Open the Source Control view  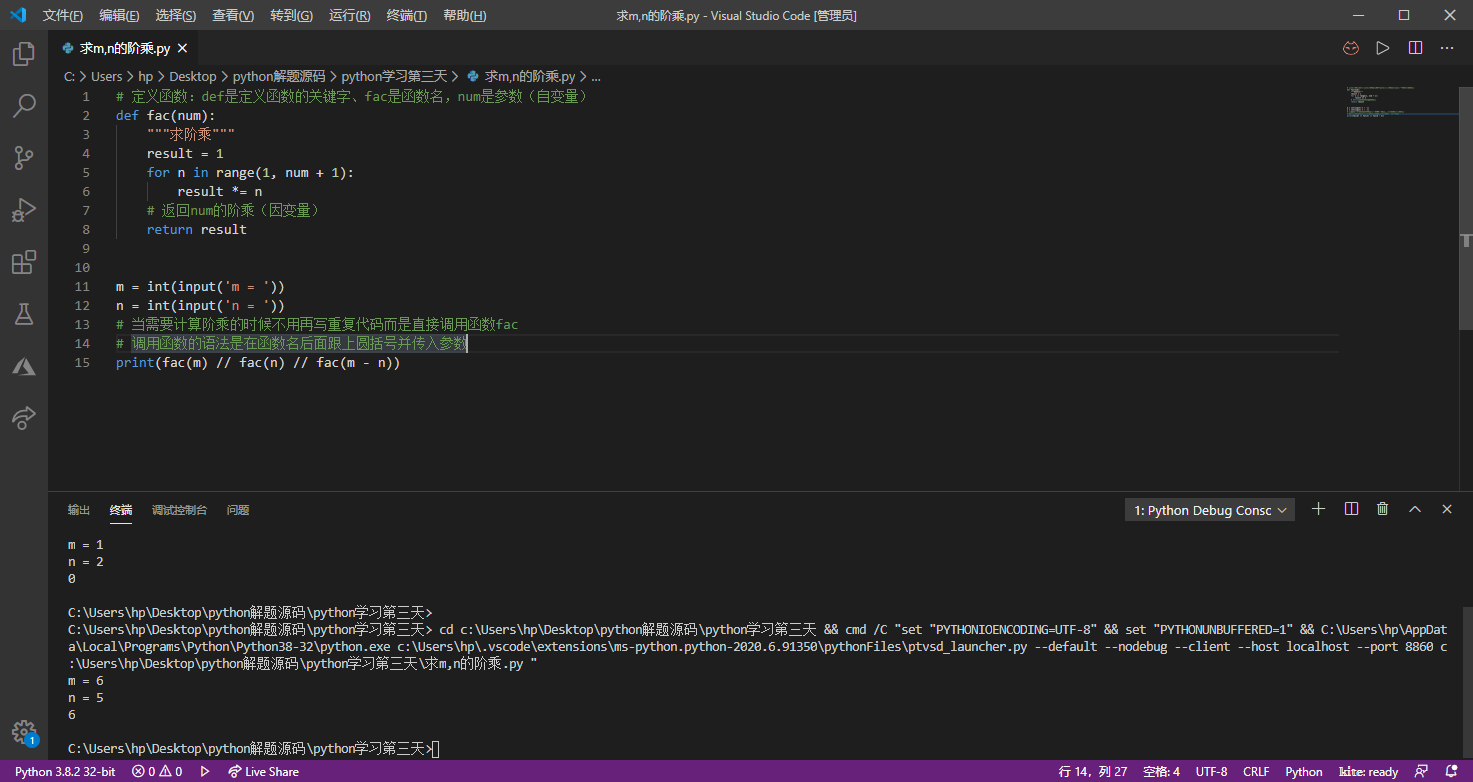point(24,158)
